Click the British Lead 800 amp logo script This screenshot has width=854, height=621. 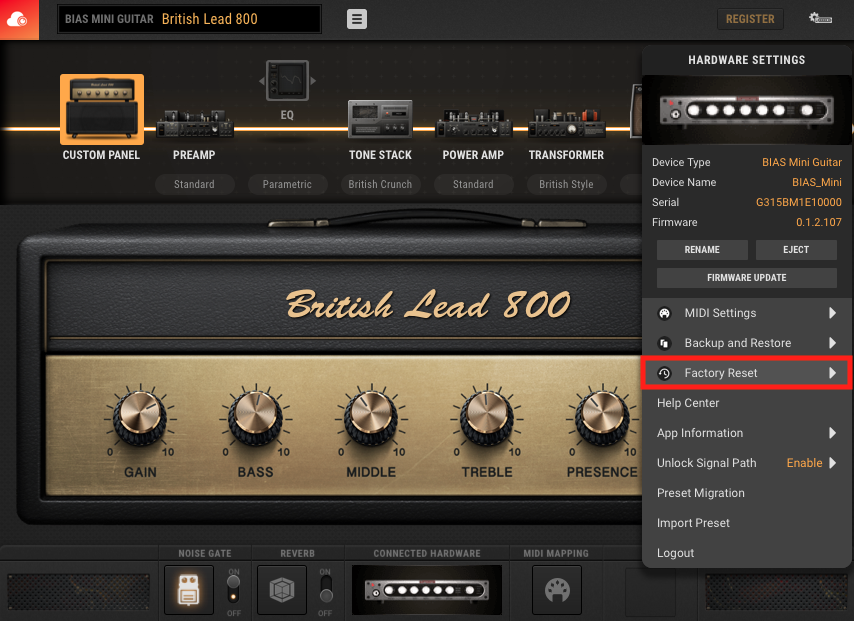click(x=428, y=304)
